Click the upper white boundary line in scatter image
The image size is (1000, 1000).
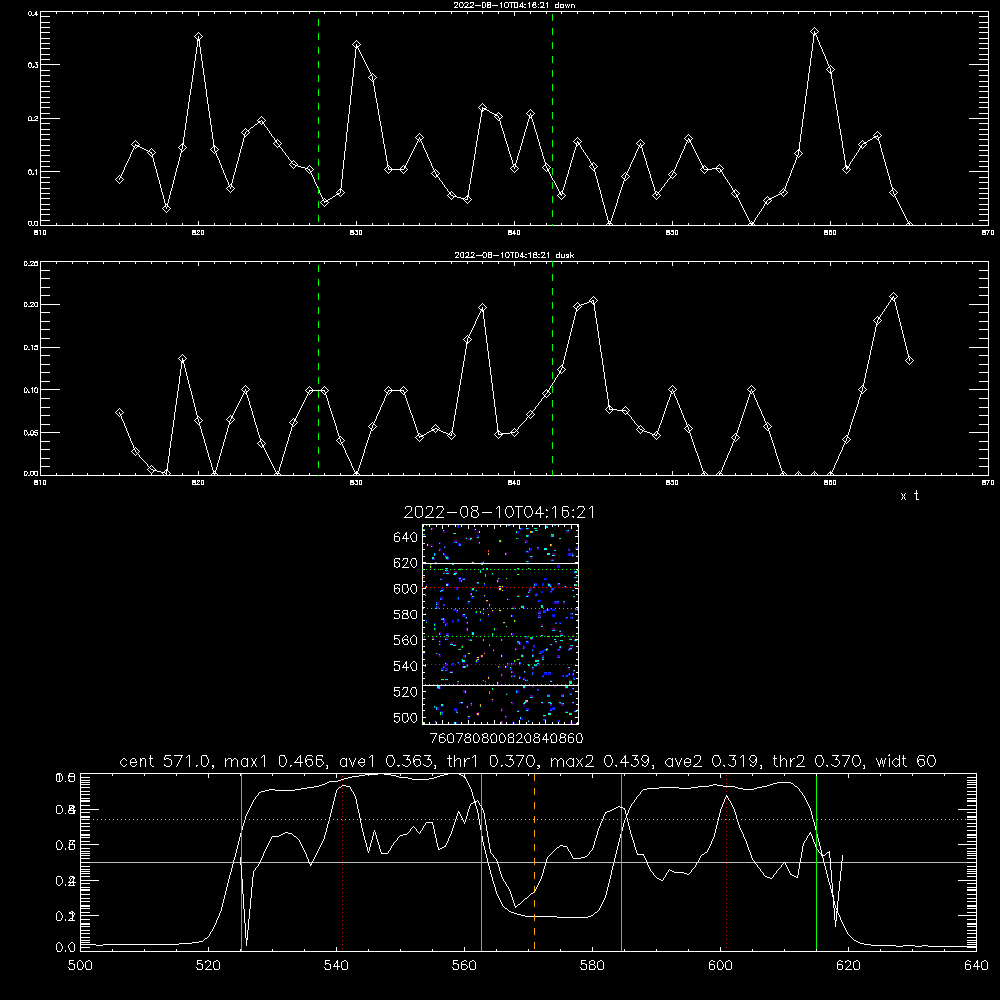click(501, 563)
